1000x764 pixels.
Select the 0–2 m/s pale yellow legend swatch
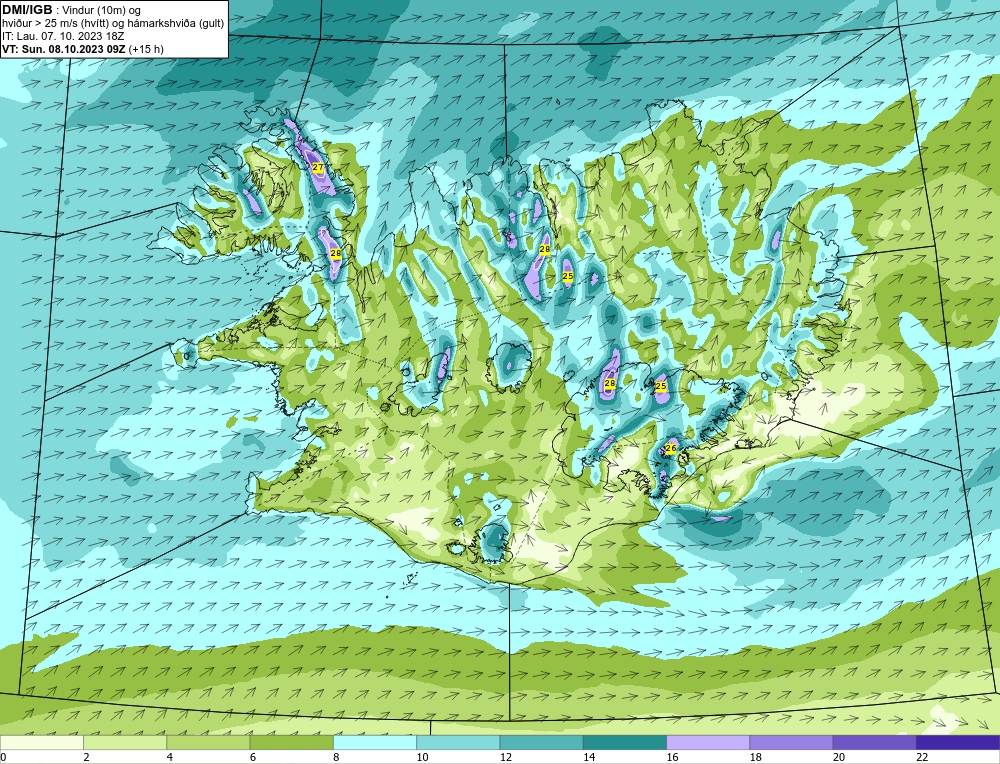click(x=42, y=742)
